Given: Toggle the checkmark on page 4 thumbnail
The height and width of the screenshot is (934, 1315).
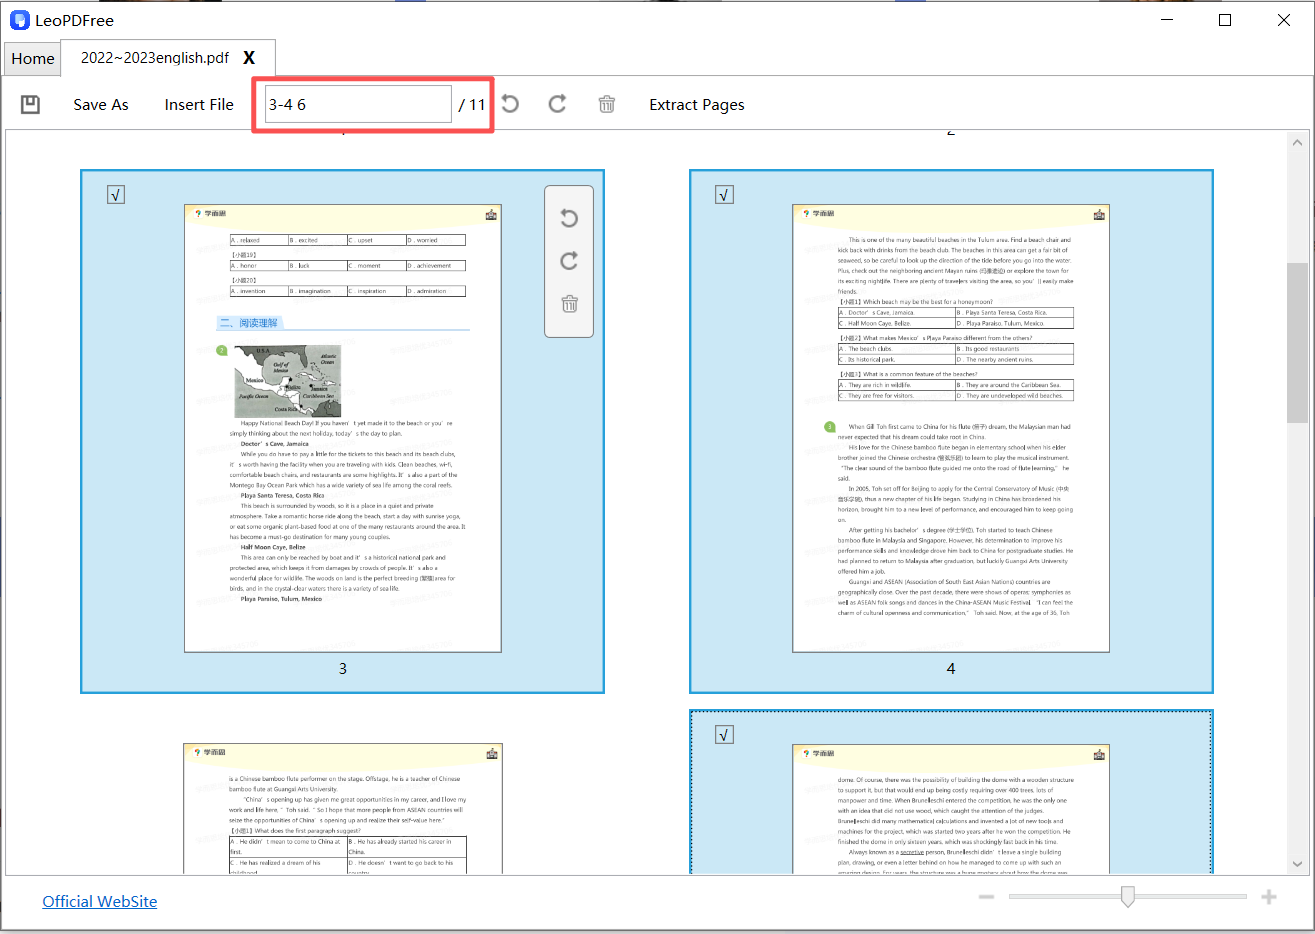Looking at the screenshot, I should click(x=724, y=194).
